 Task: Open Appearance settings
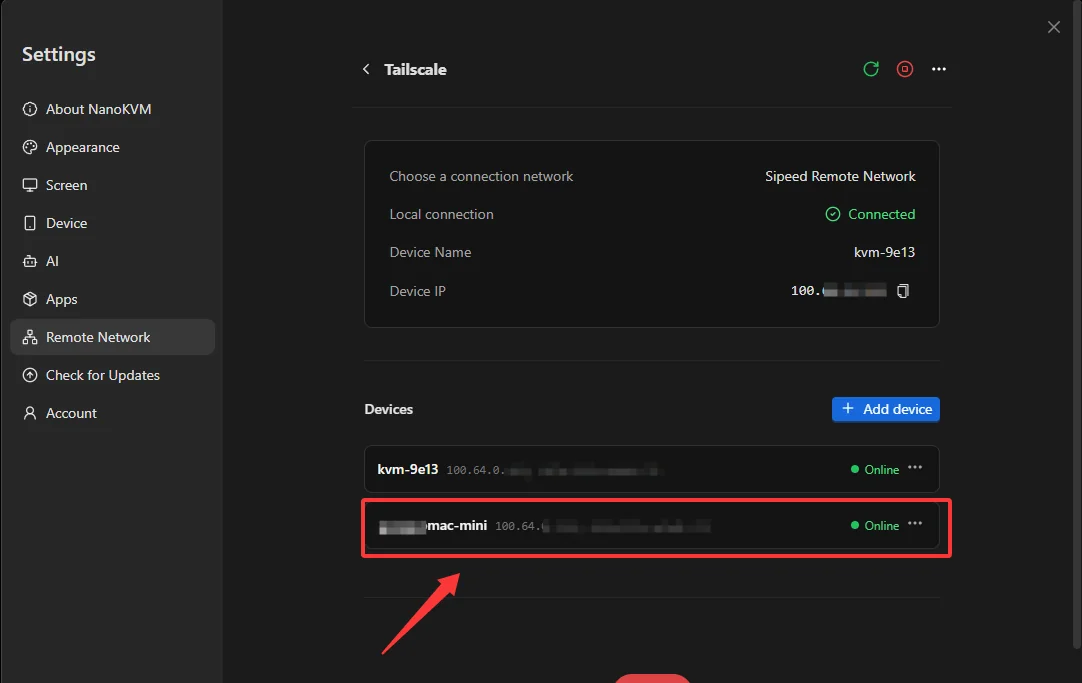pos(112,147)
